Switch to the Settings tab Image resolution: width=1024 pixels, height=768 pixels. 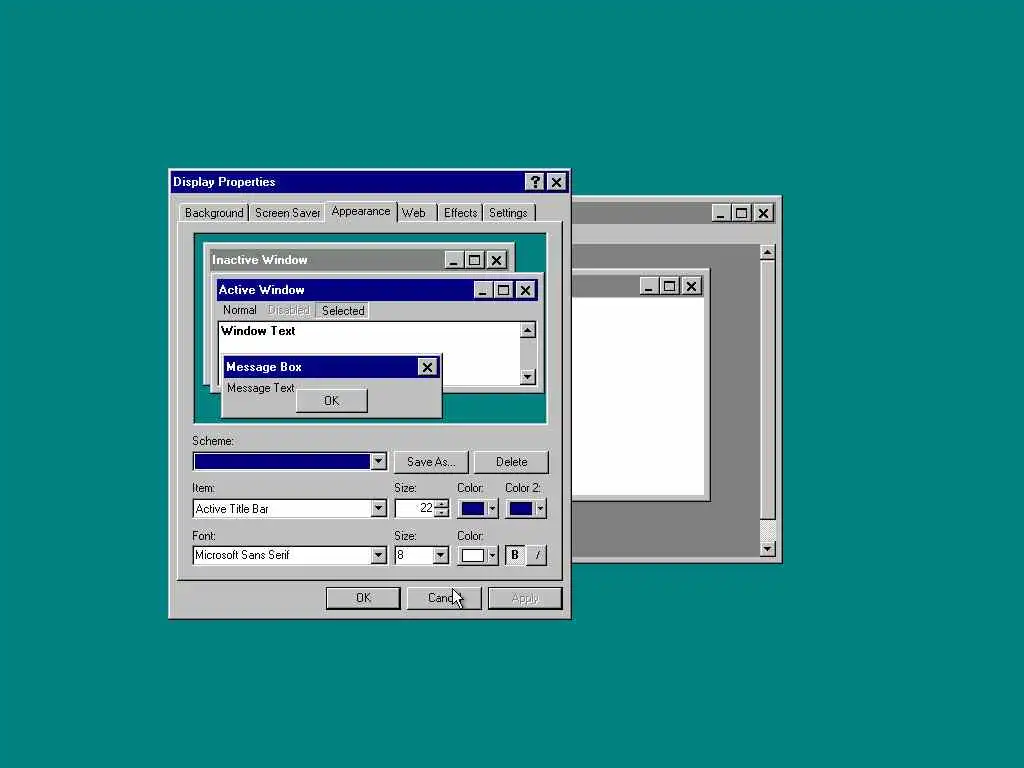(508, 213)
